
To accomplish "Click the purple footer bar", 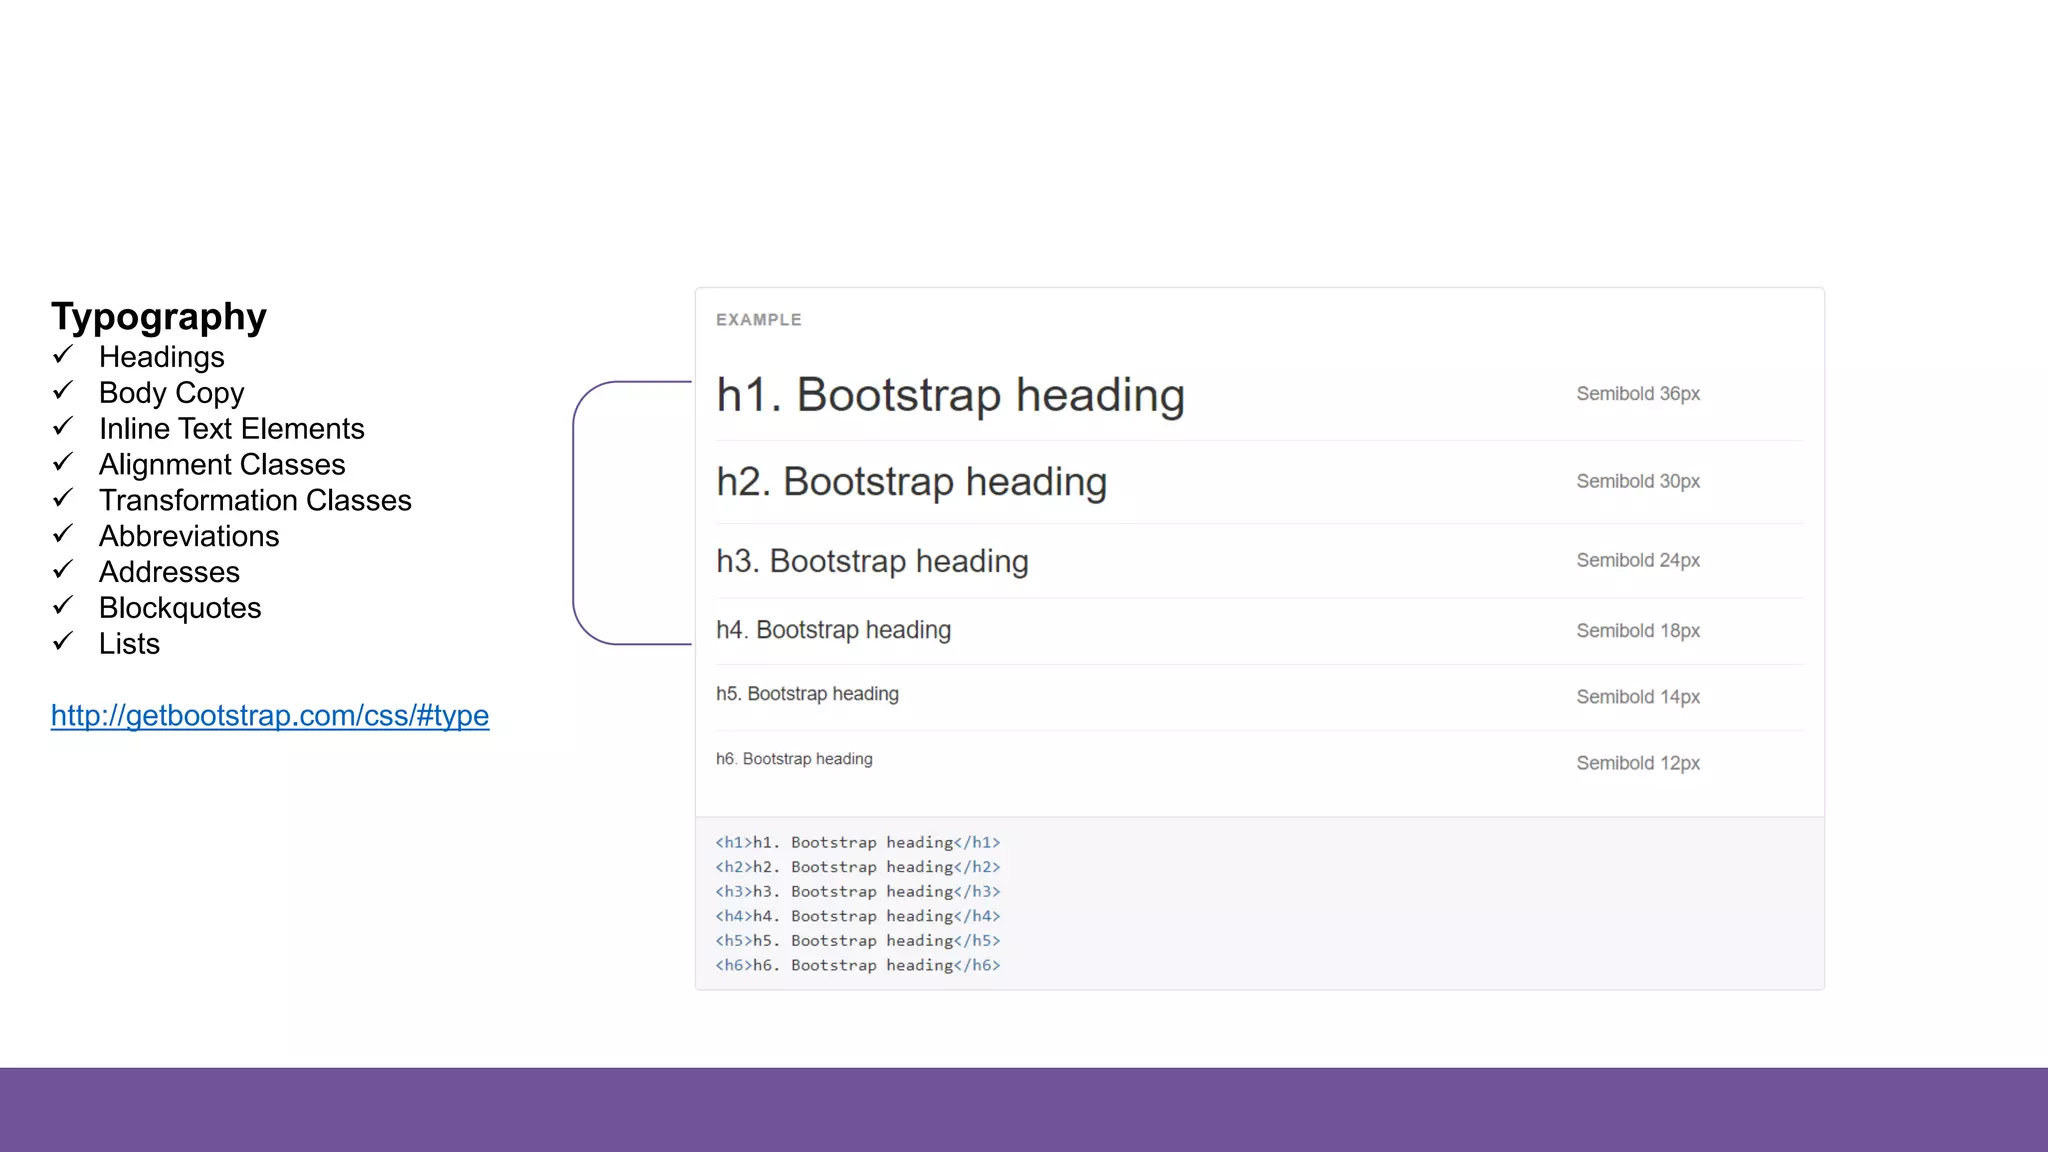I will (x=1024, y=1109).
